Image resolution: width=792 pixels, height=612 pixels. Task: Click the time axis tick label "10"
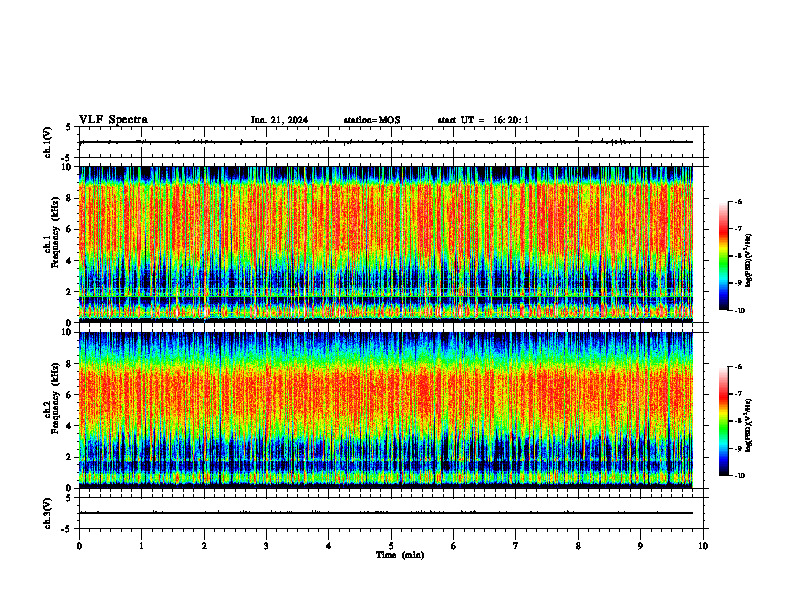pos(703,546)
